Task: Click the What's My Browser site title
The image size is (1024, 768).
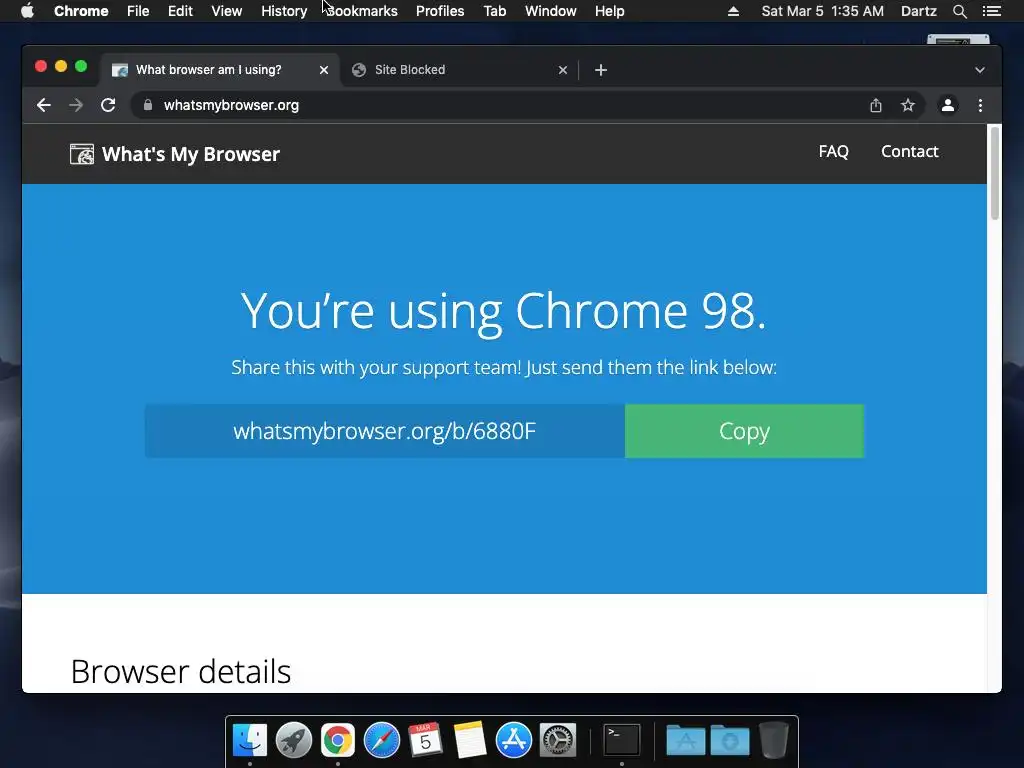Action: [191, 154]
